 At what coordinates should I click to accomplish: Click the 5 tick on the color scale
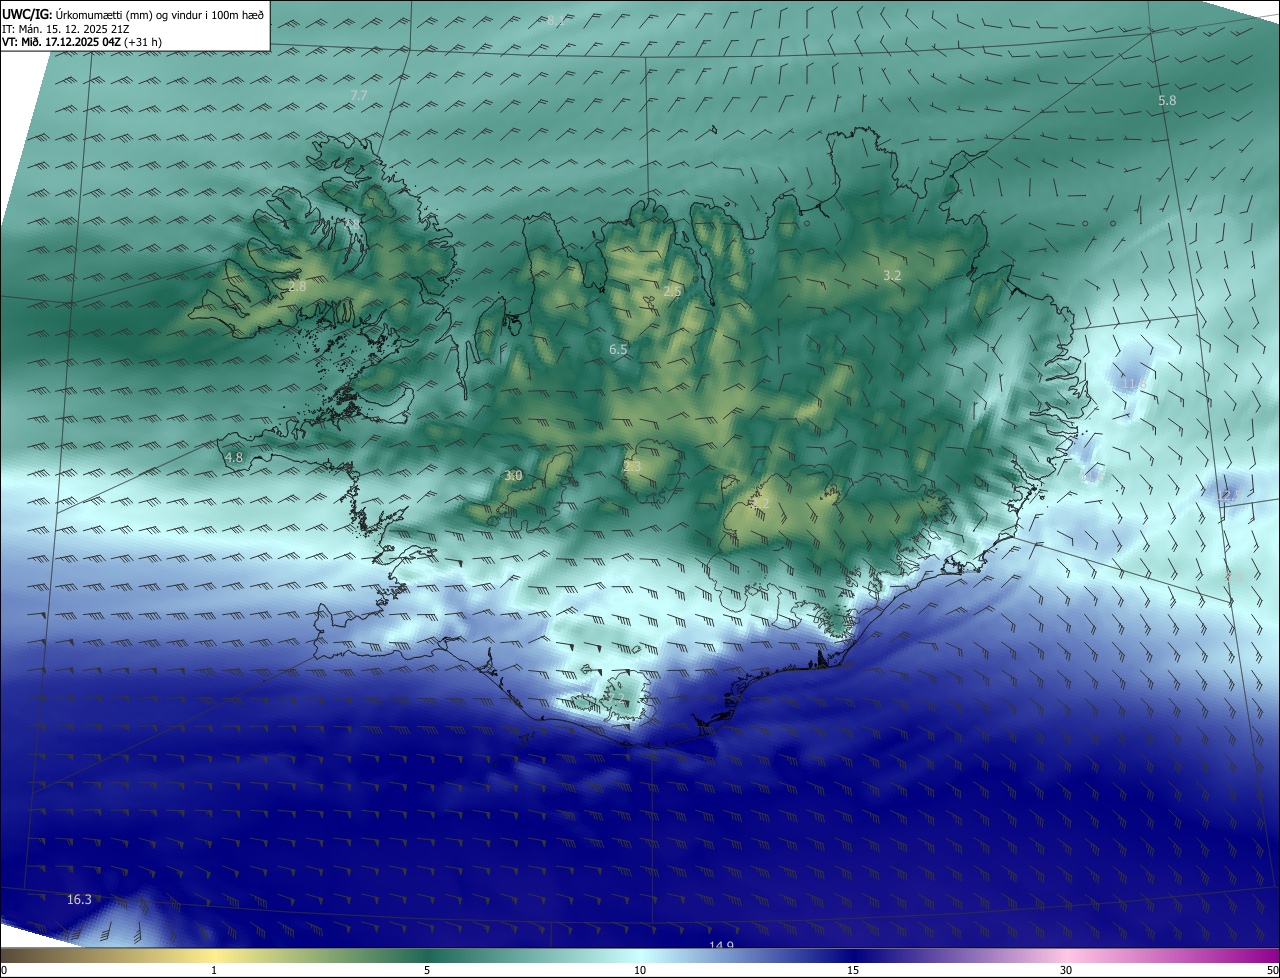[x=427, y=970]
